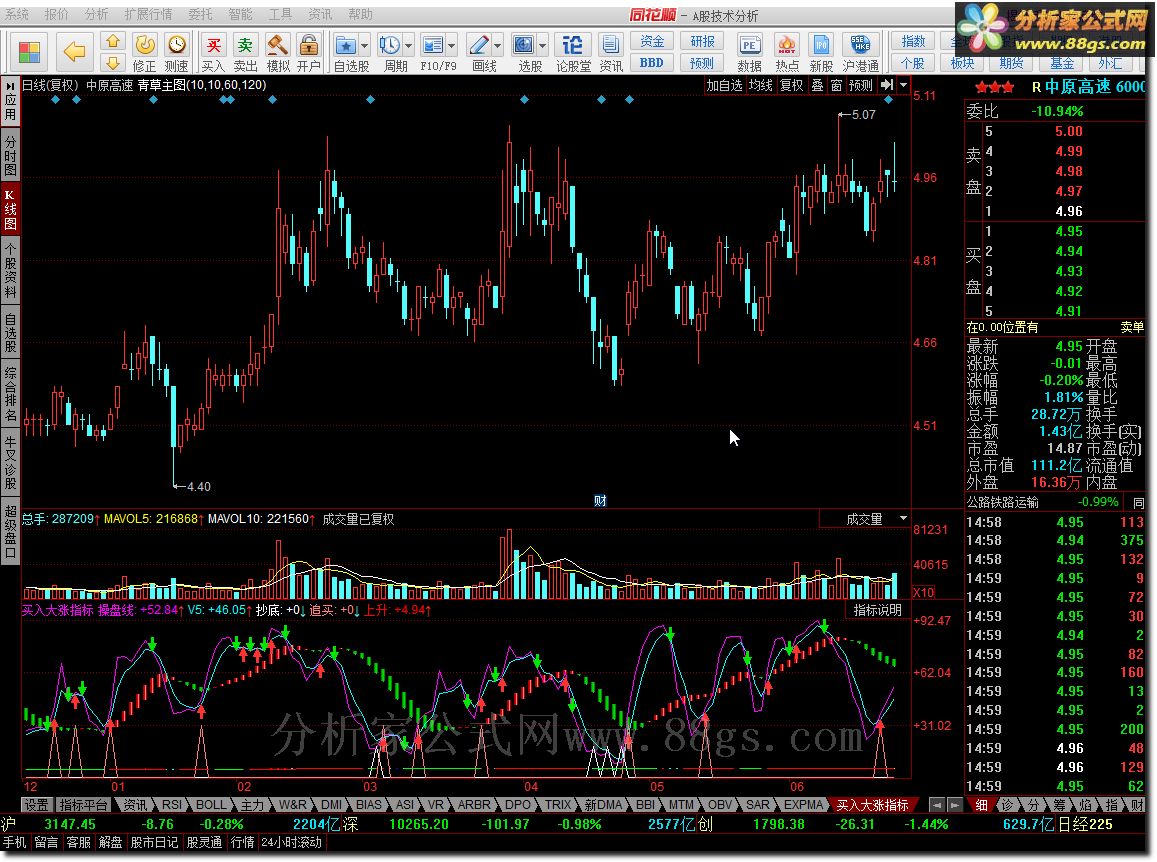Click the 指标说明 indicator description button
The height and width of the screenshot is (862, 1157).
click(877, 610)
